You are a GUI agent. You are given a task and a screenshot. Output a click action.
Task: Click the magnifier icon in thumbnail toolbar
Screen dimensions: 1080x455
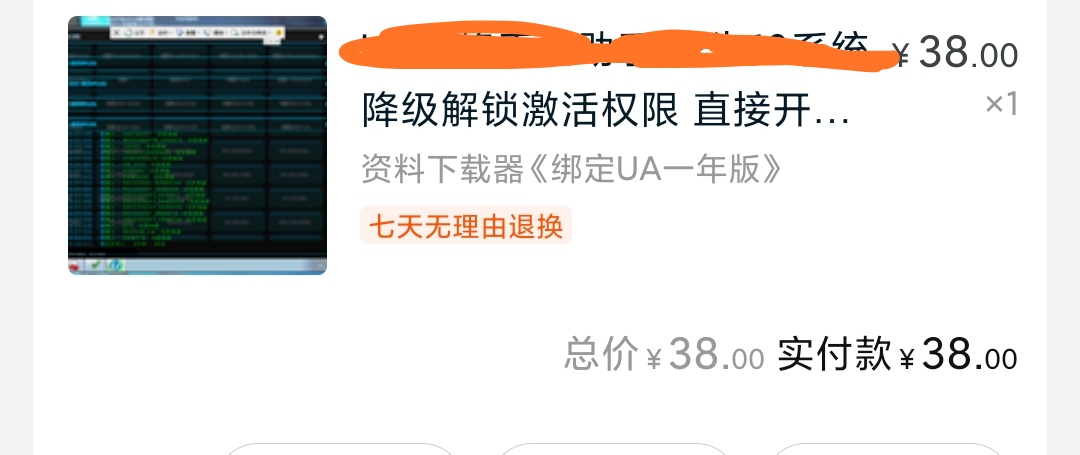point(236,32)
